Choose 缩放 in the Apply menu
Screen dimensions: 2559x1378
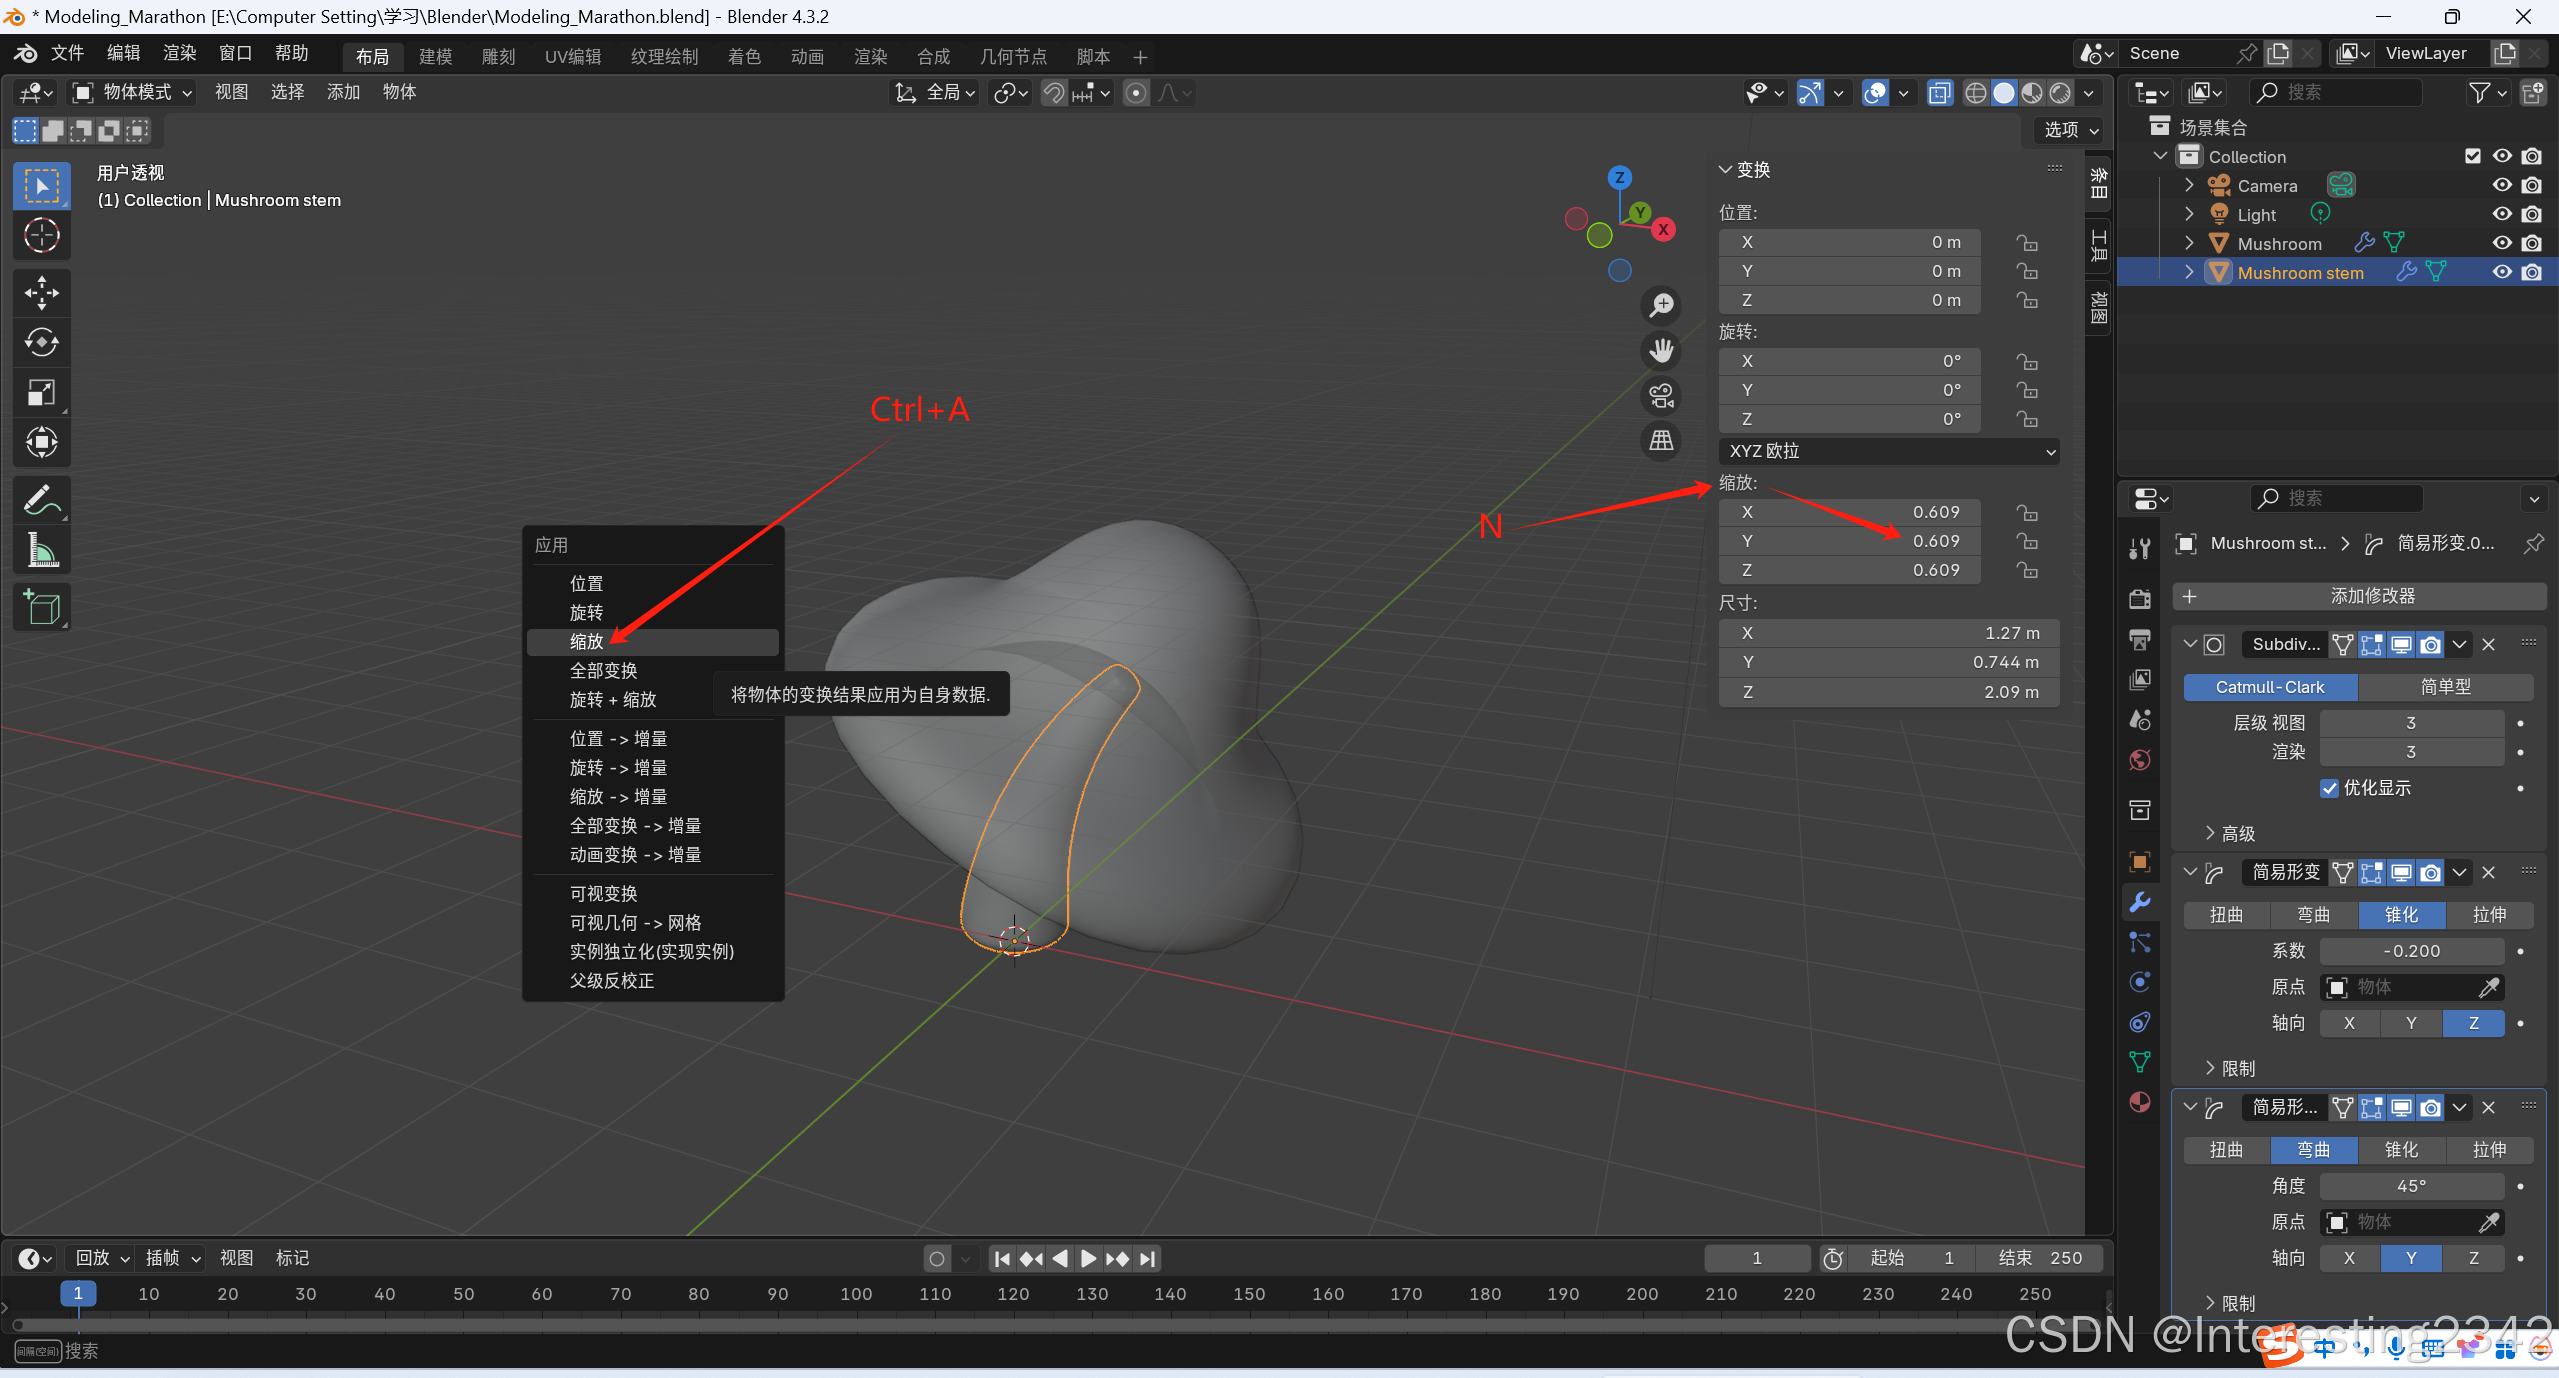click(587, 642)
